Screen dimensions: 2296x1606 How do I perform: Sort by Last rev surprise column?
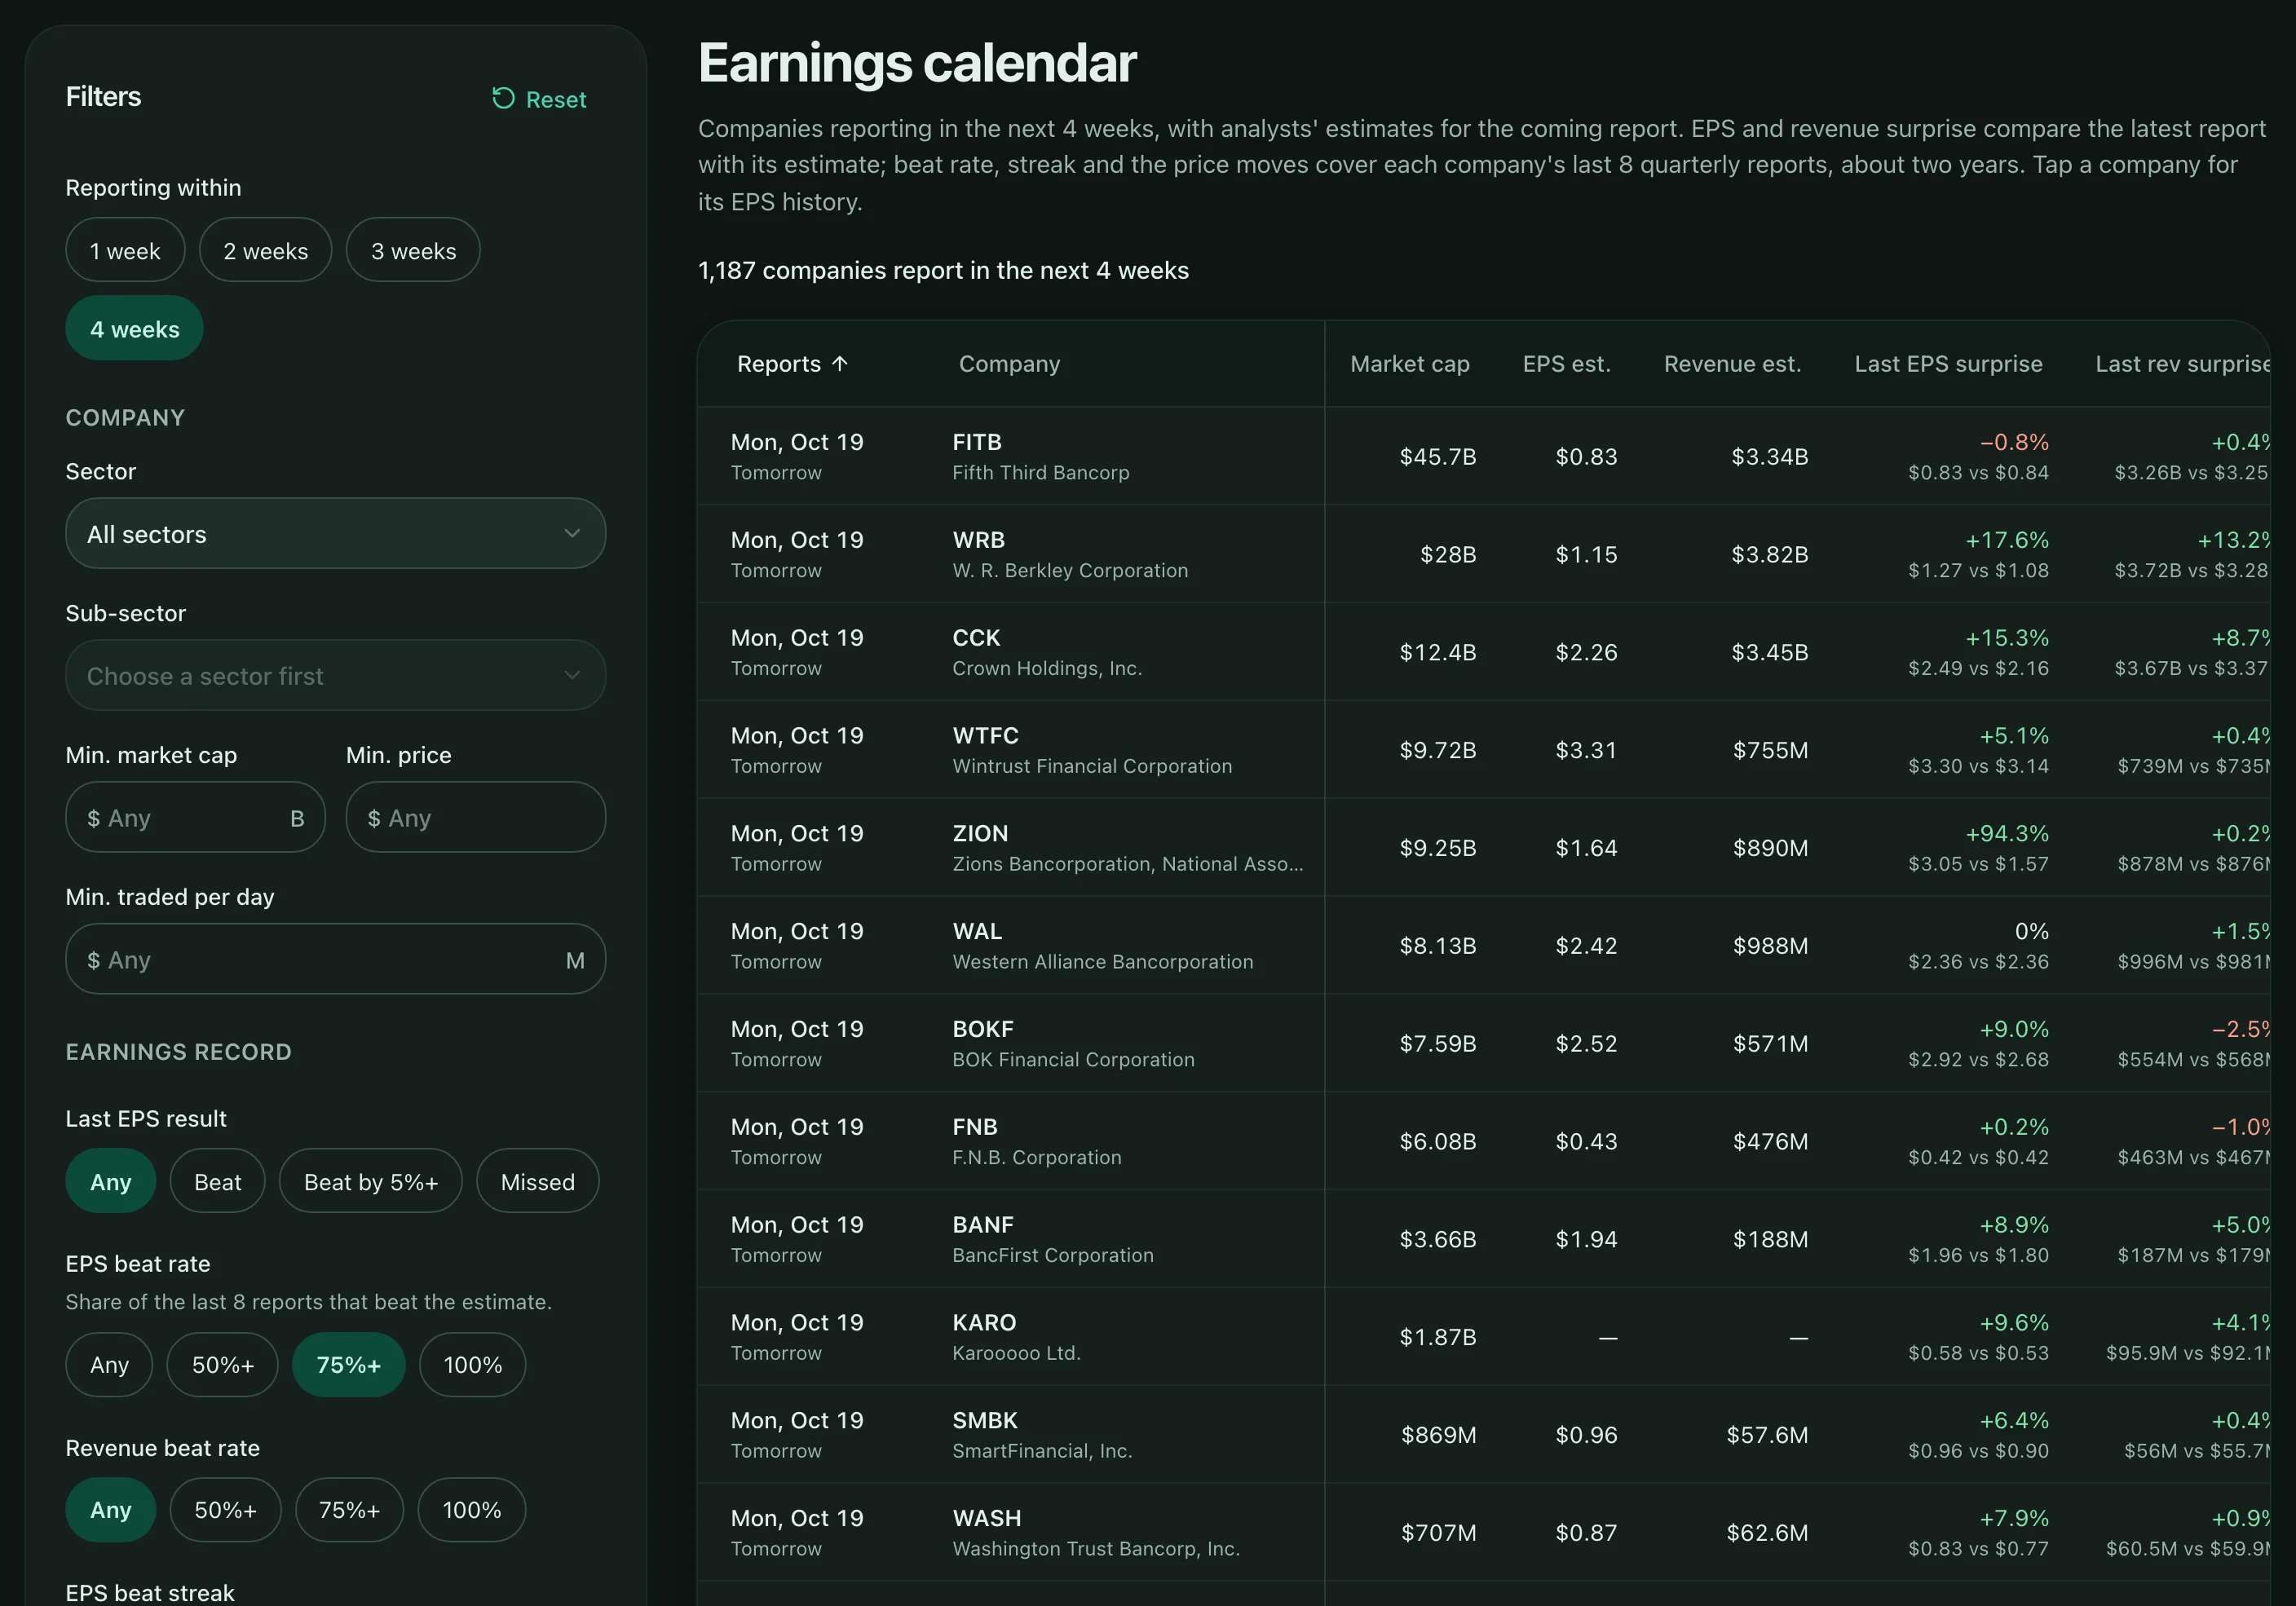[x=2182, y=364]
